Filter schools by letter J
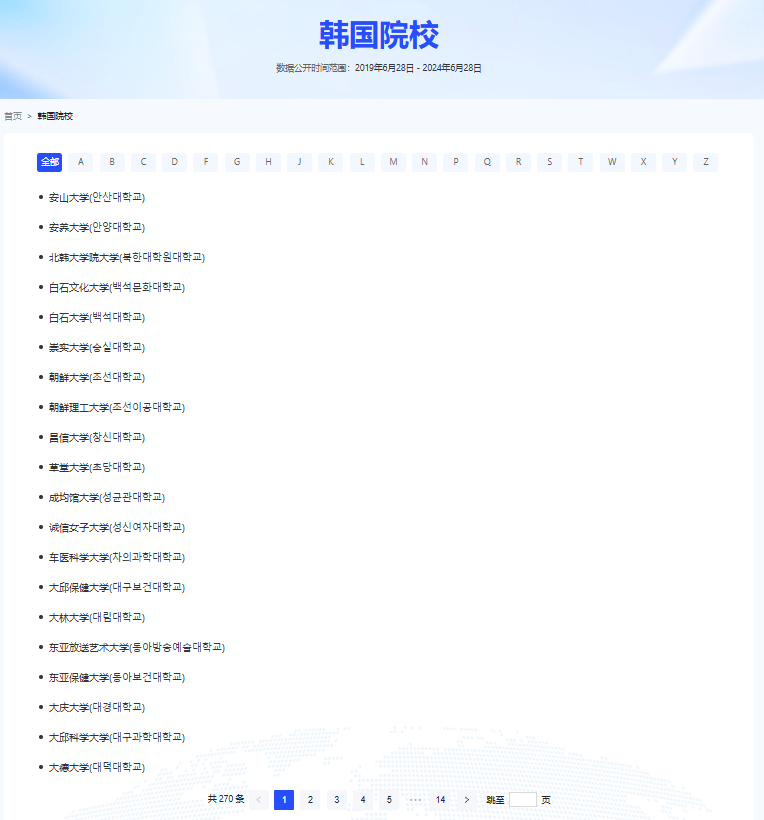The width and height of the screenshot is (764, 820). [300, 162]
